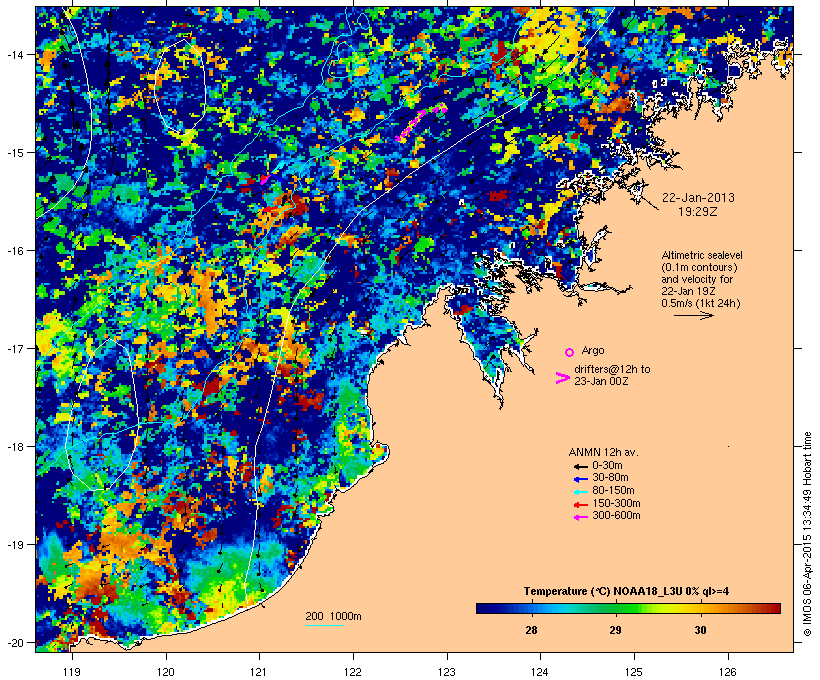Click the date label 22-Jan-2013
This screenshot has width=820, height=680.
click(698, 198)
